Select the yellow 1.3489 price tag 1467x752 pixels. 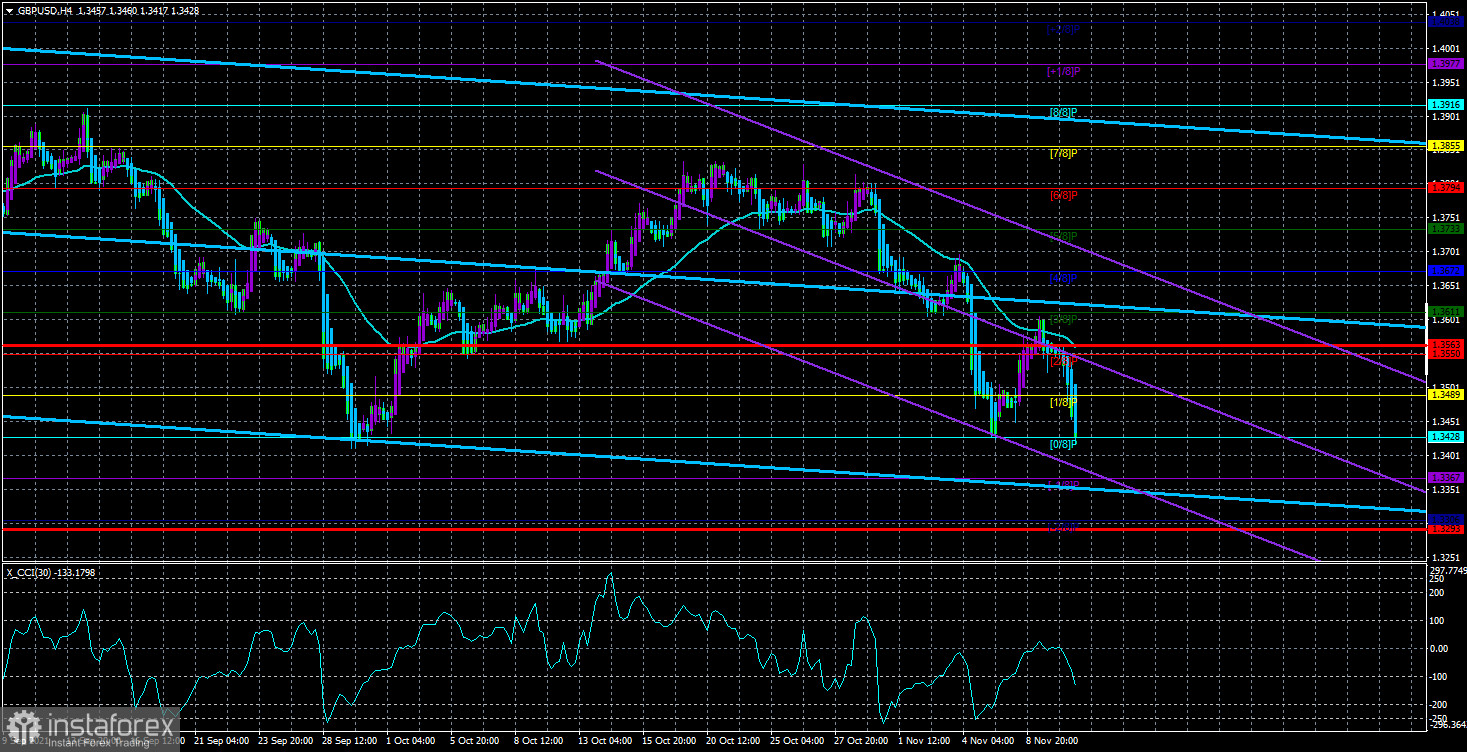pos(1447,395)
